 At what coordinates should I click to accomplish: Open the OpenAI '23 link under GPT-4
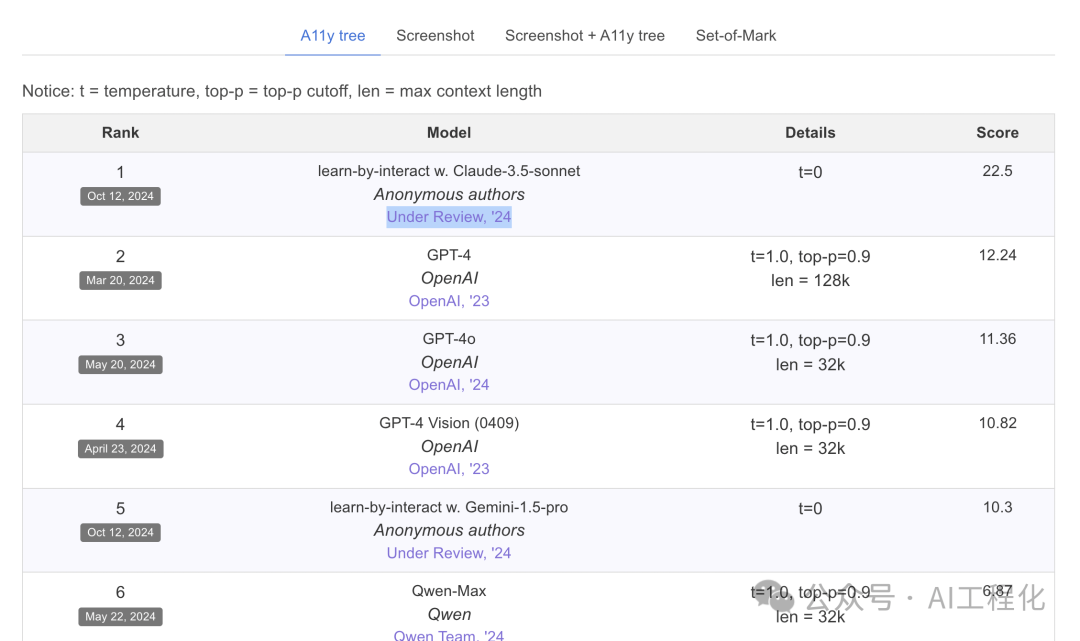pyautogui.click(x=449, y=301)
